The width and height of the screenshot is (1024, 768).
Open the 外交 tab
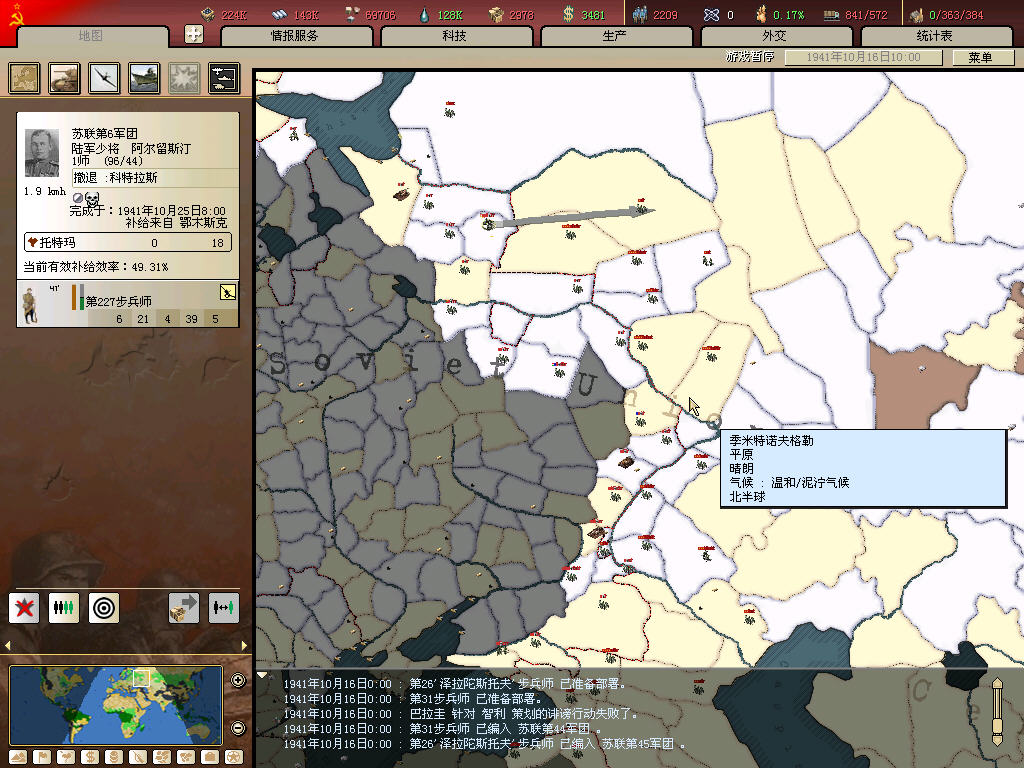tap(775, 36)
